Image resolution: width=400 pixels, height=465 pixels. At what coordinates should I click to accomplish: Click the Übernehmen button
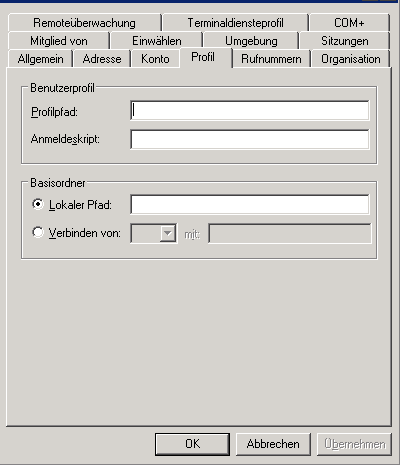354,444
